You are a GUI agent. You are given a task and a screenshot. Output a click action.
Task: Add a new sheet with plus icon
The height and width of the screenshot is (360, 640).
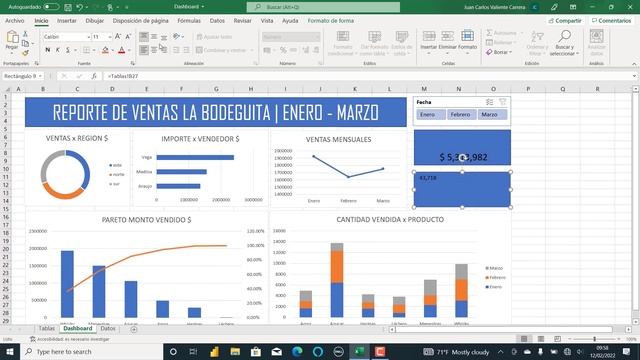134,329
